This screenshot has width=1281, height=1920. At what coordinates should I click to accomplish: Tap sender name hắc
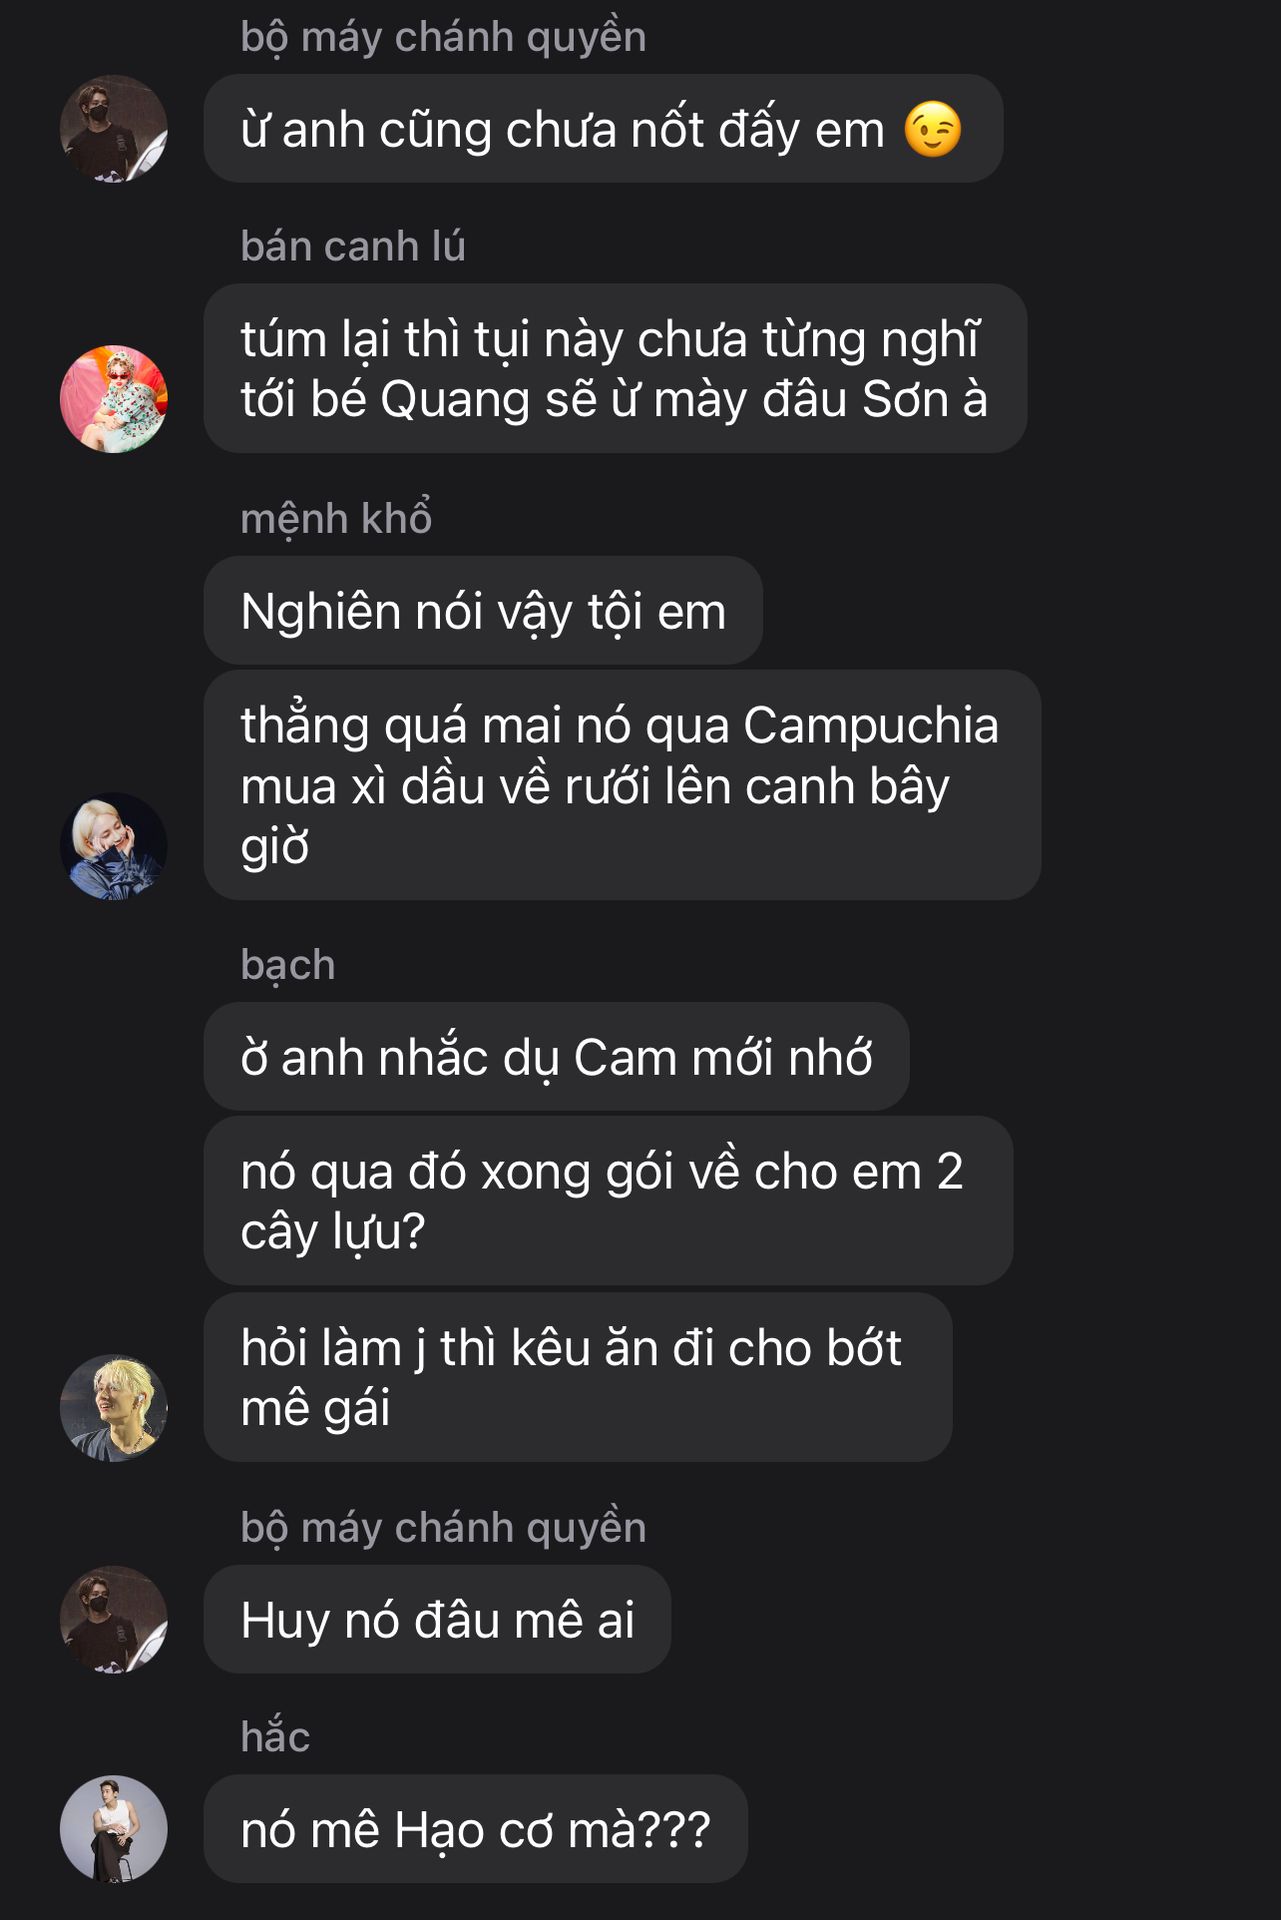point(275,1736)
